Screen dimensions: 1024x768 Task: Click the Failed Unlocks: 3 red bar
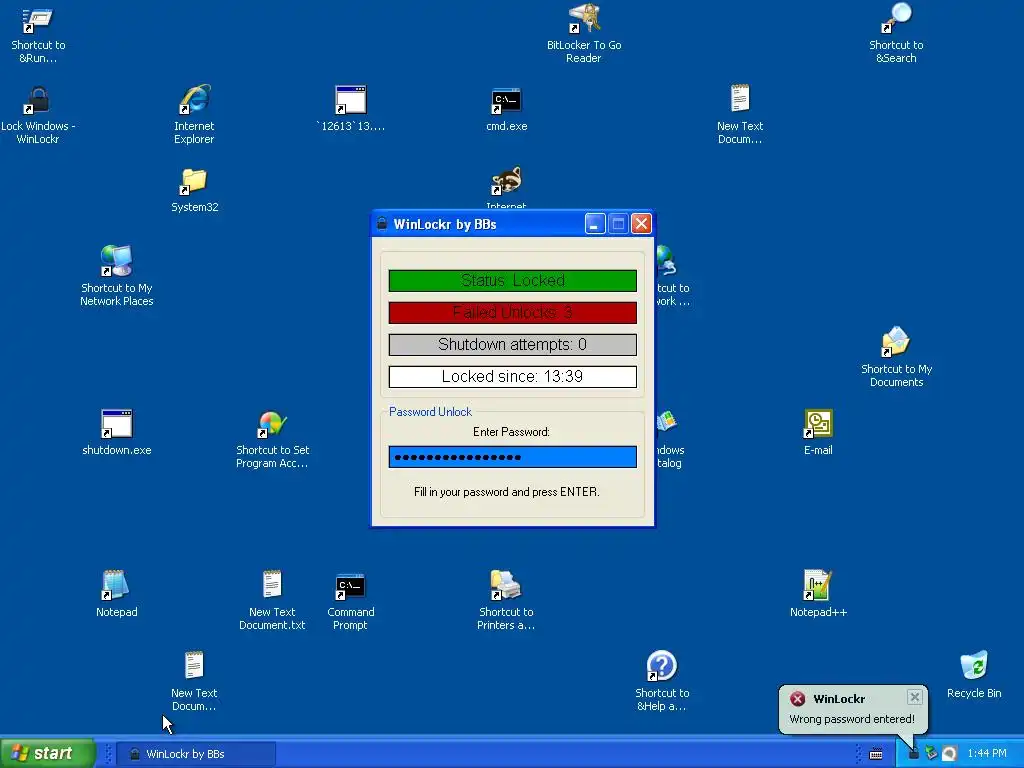click(x=513, y=313)
